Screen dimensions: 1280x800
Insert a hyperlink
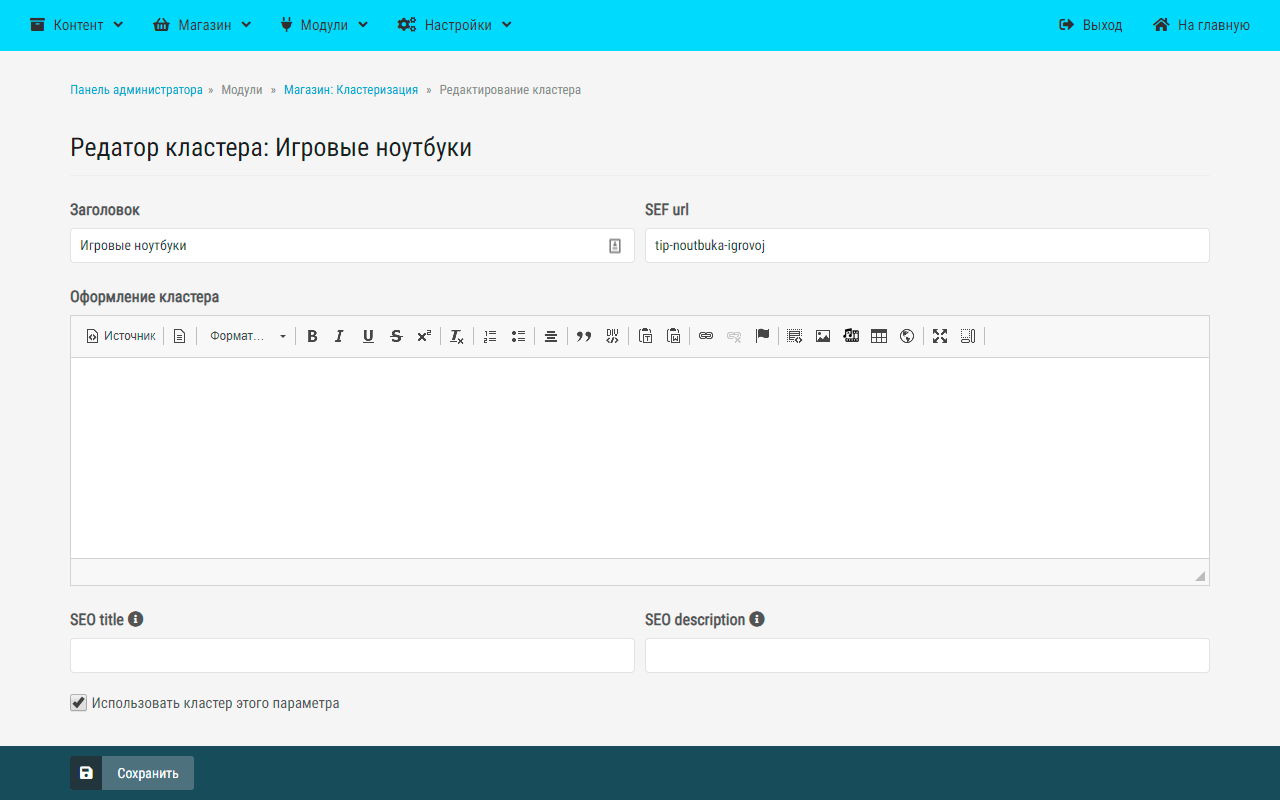point(706,336)
